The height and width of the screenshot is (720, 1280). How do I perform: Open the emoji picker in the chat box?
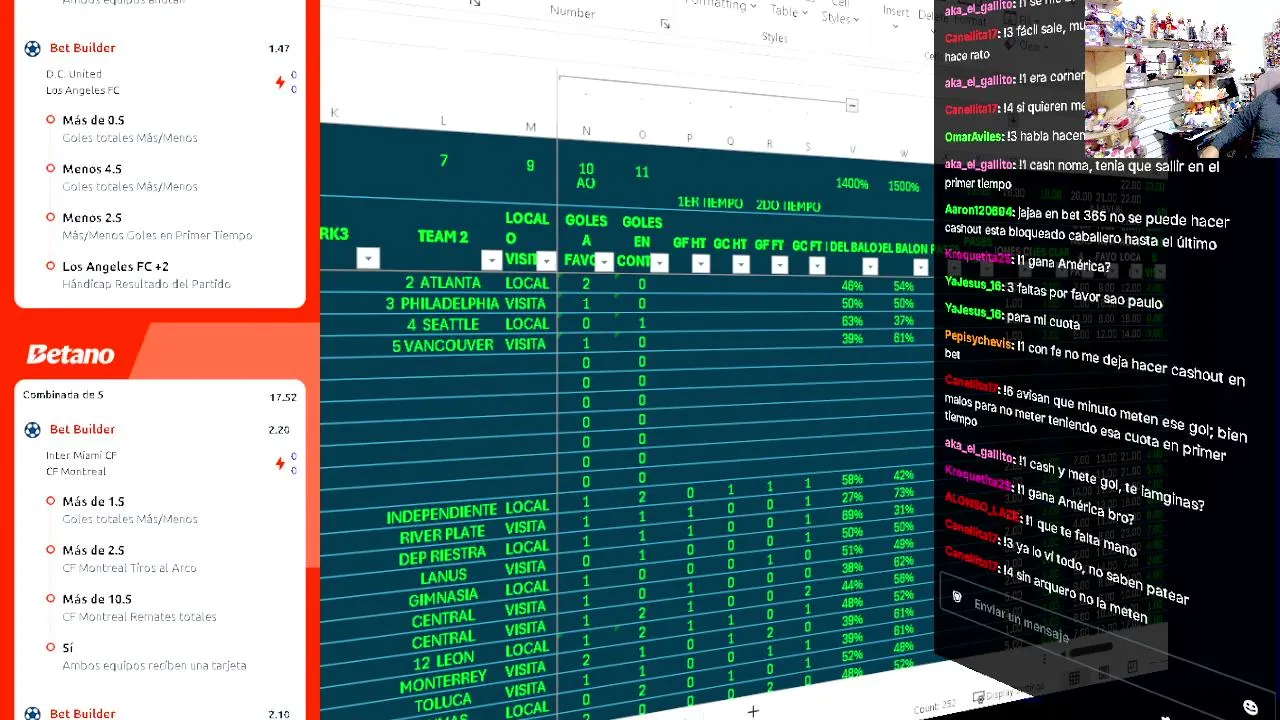click(1250, 708)
